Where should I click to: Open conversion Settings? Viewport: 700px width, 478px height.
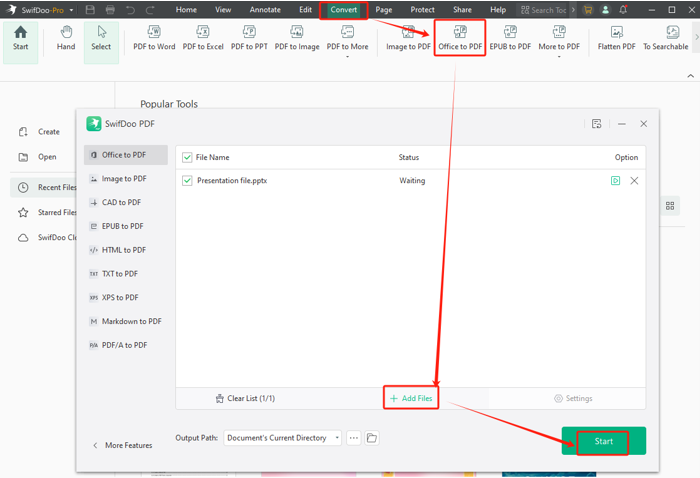[x=573, y=399]
